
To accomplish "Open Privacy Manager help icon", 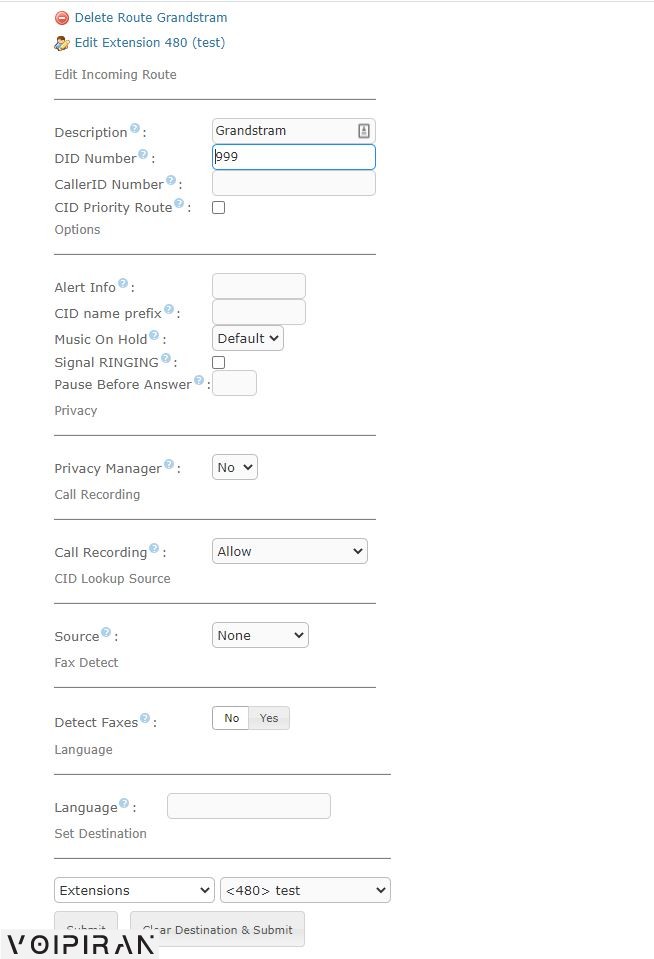I will click(169, 464).
